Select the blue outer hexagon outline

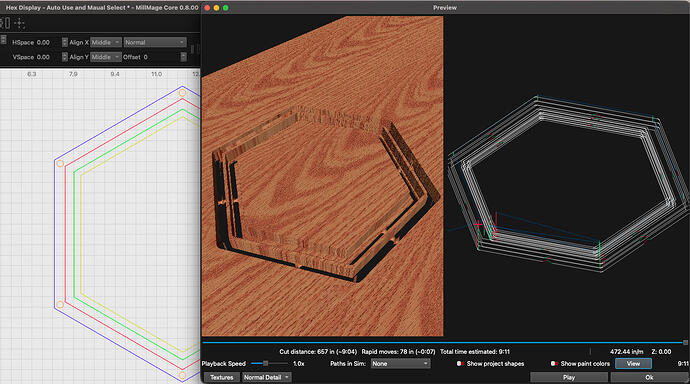(x=55, y=233)
